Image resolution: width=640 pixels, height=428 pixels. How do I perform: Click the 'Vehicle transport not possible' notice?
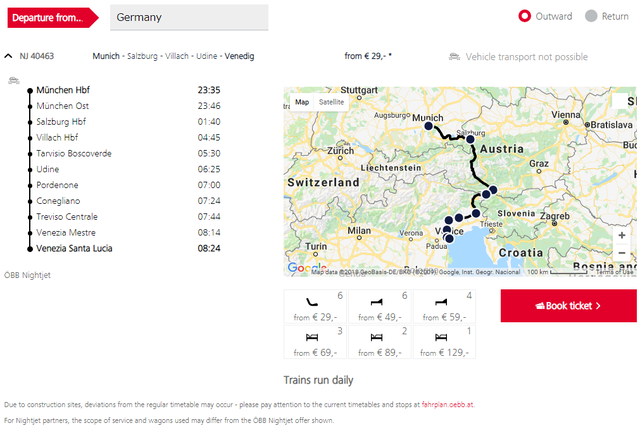pos(527,57)
